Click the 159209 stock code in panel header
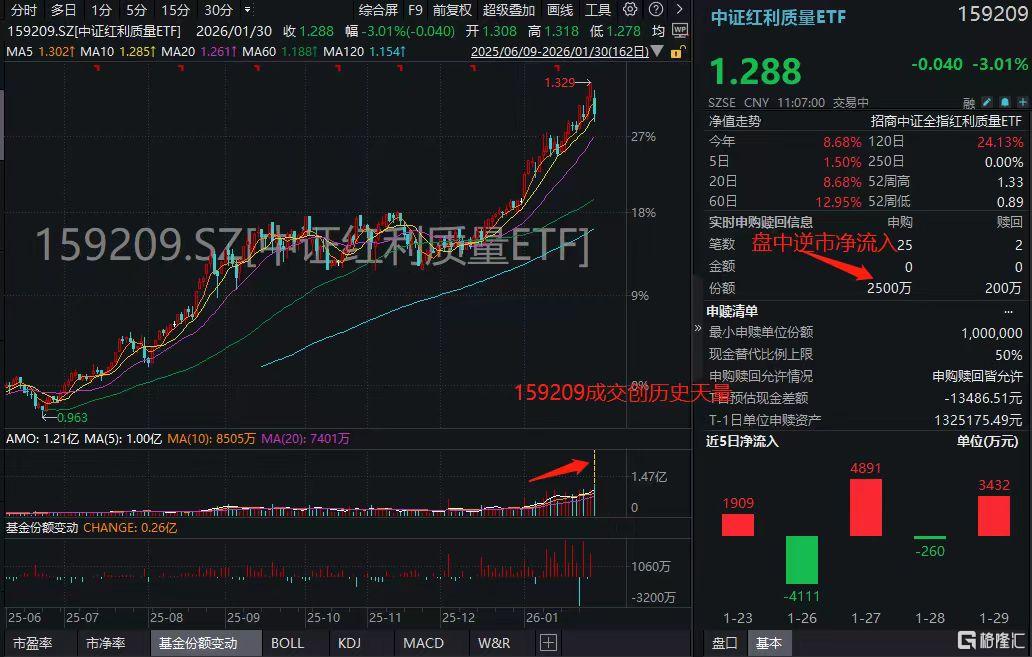Viewport: 1032px width, 657px height. 993,14
